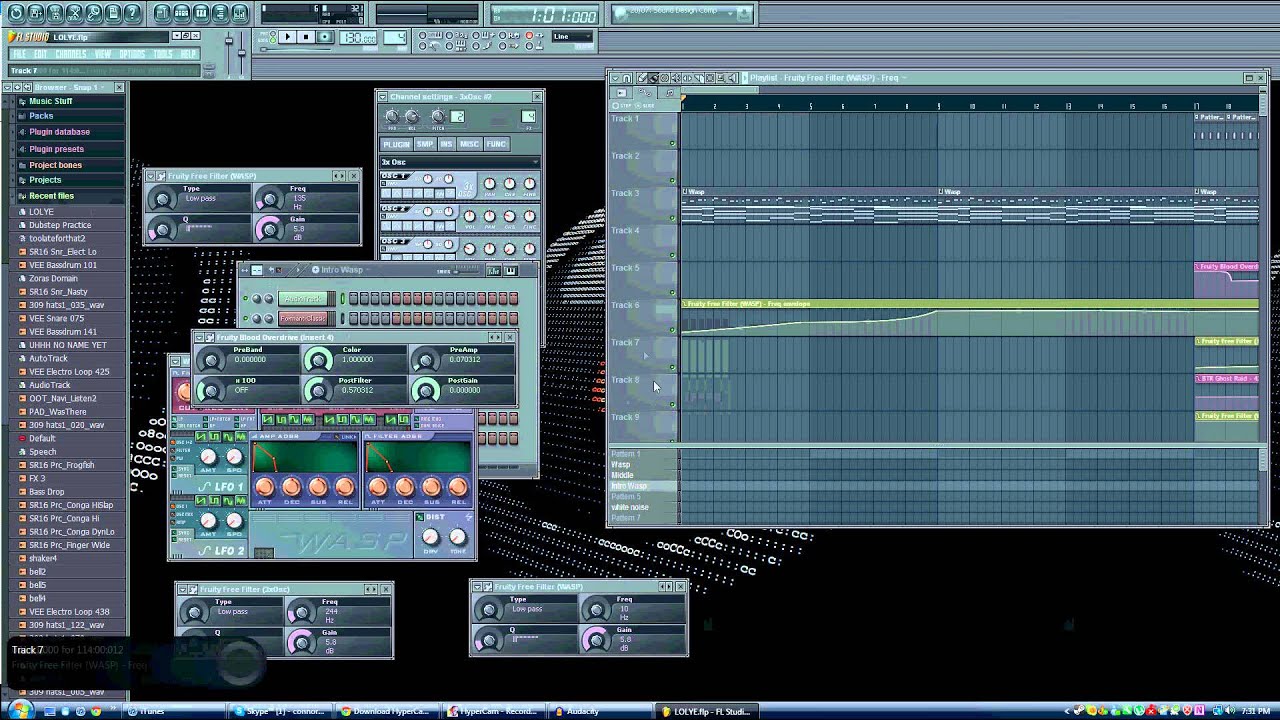Toggle the x 100 knob in Fruity Blood Overdrive

coord(211,390)
